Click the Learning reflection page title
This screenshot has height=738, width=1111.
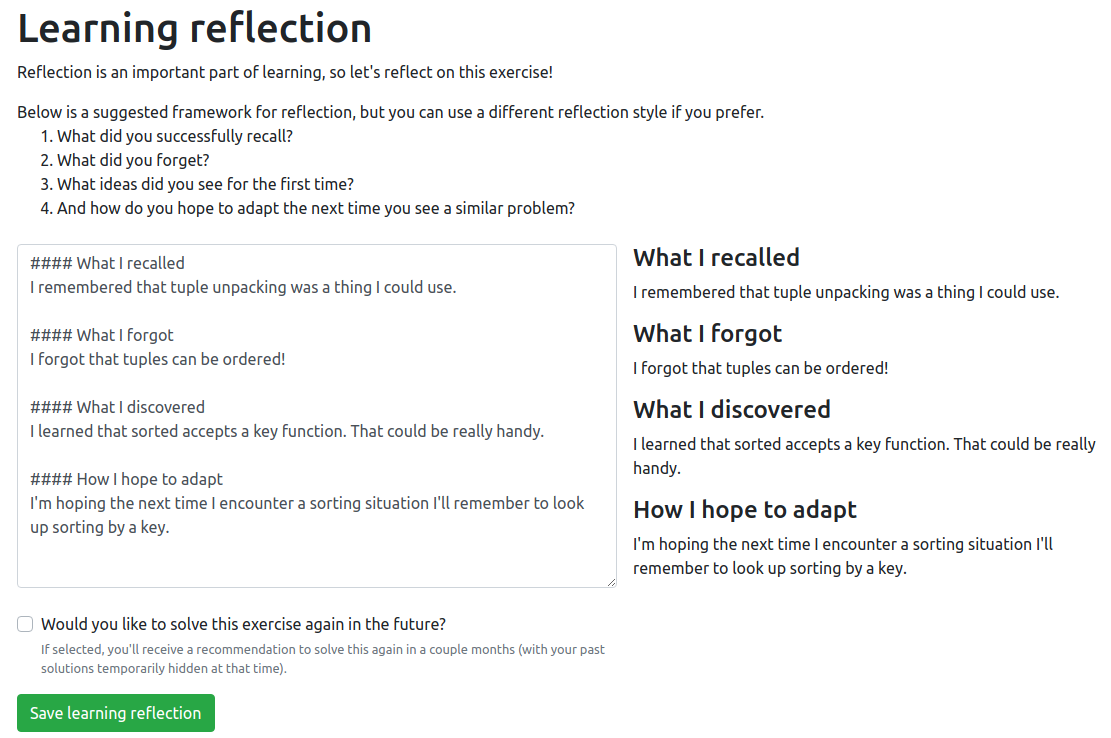click(194, 29)
